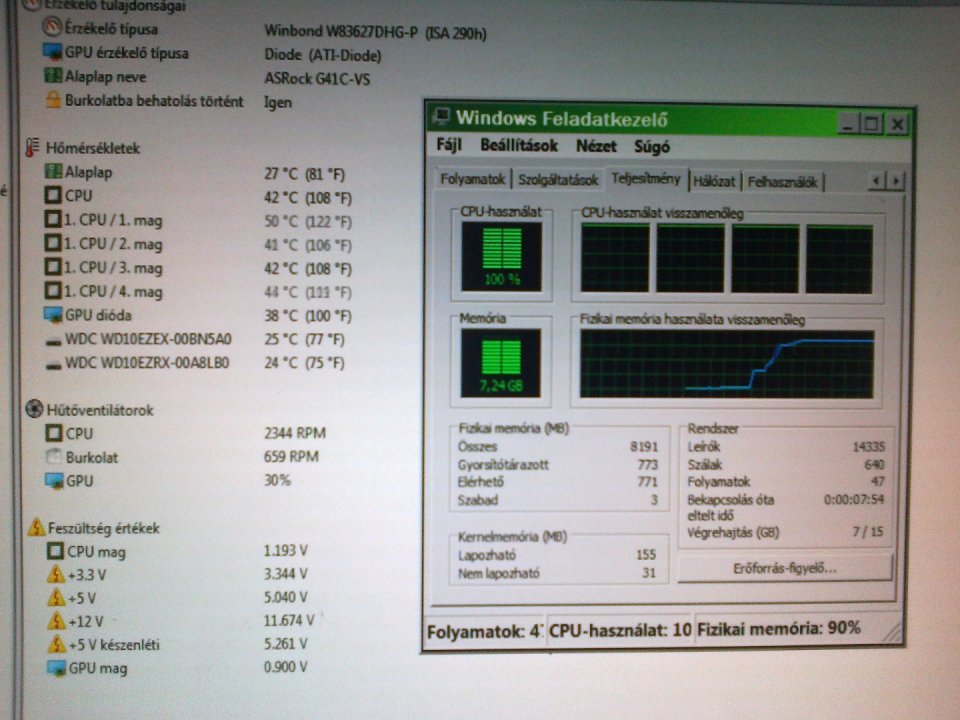This screenshot has width=960, height=720.
Task: Click the Burkolat fan row icon
Action: click(x=54, y=456)
